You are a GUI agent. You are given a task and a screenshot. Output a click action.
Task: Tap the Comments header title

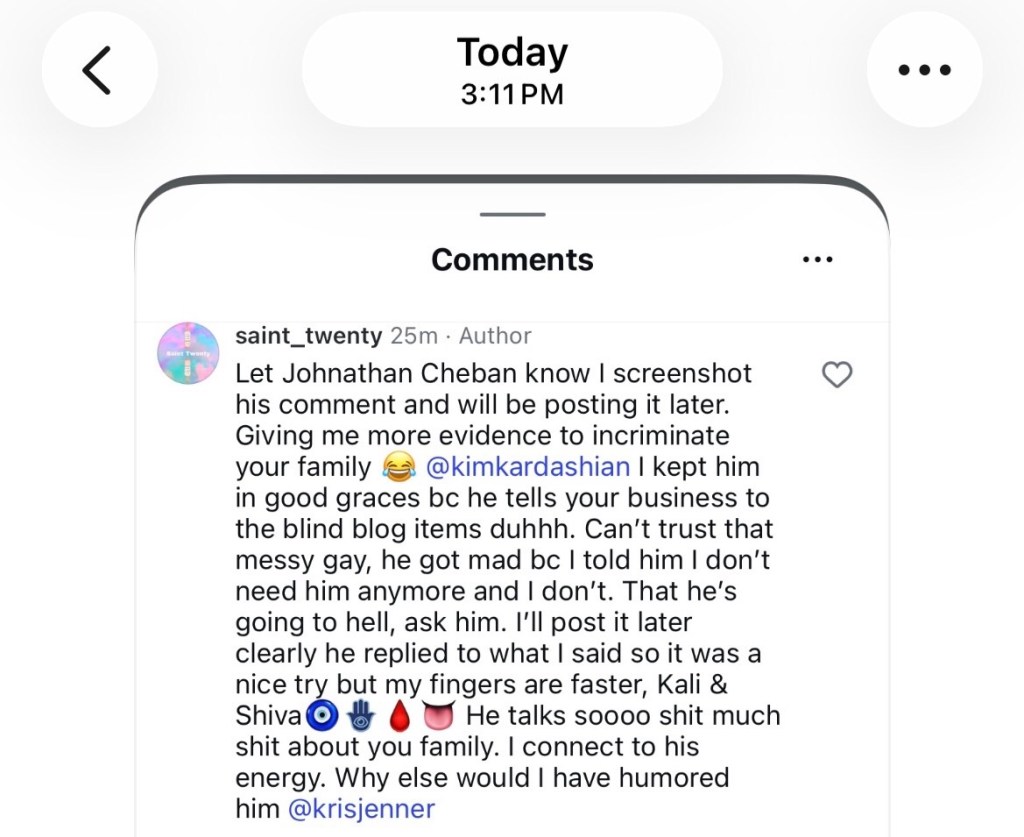(512, 260)
